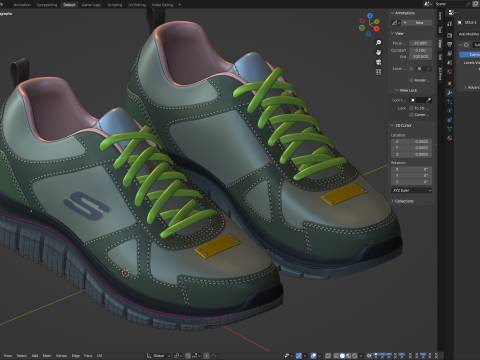Click the Focal Length value field
Image resolution: width=480 pixels, height=360 pixels.
(420, 43)
